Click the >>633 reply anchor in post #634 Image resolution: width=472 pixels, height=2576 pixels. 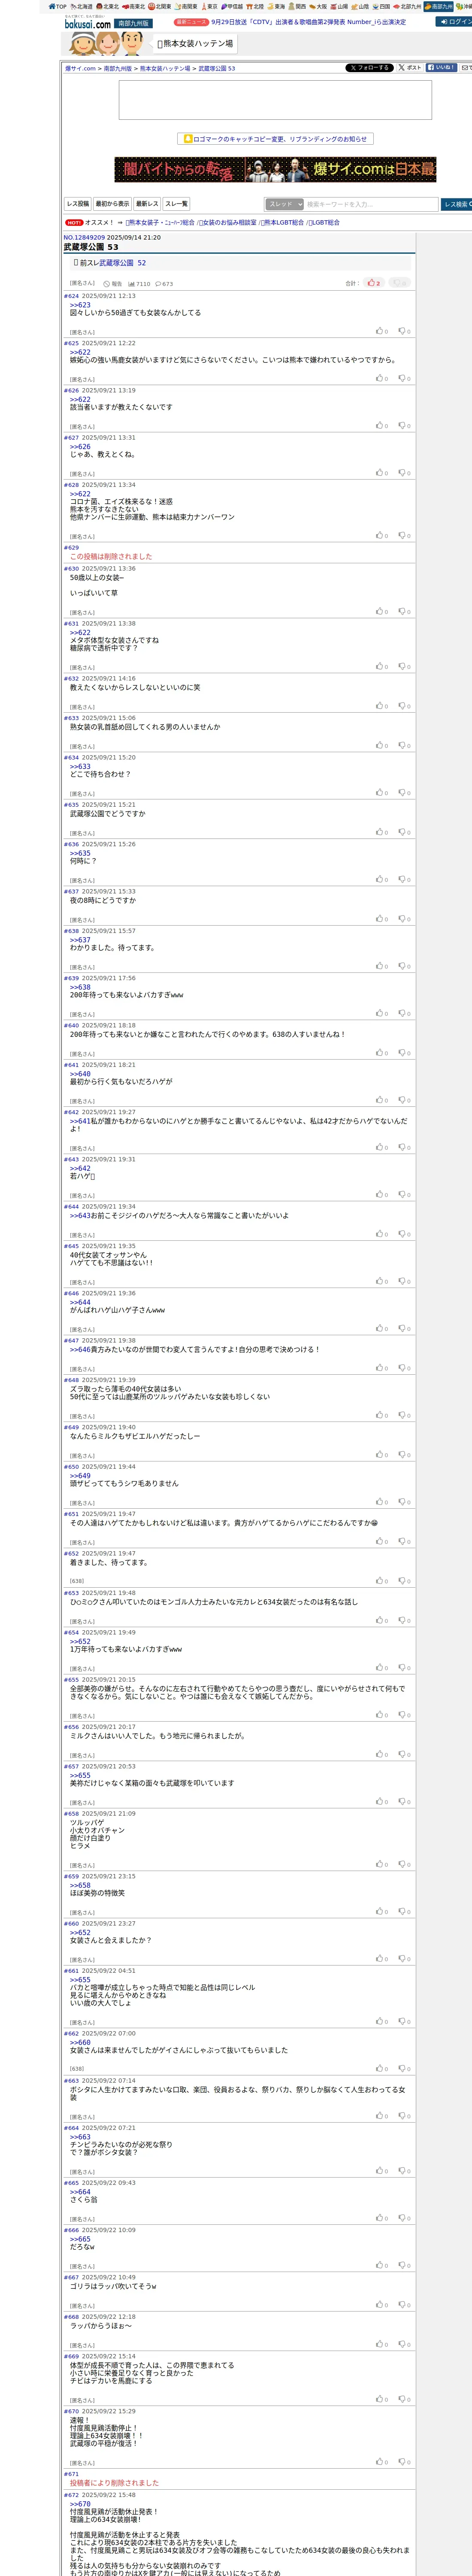(x=80, y=767)
